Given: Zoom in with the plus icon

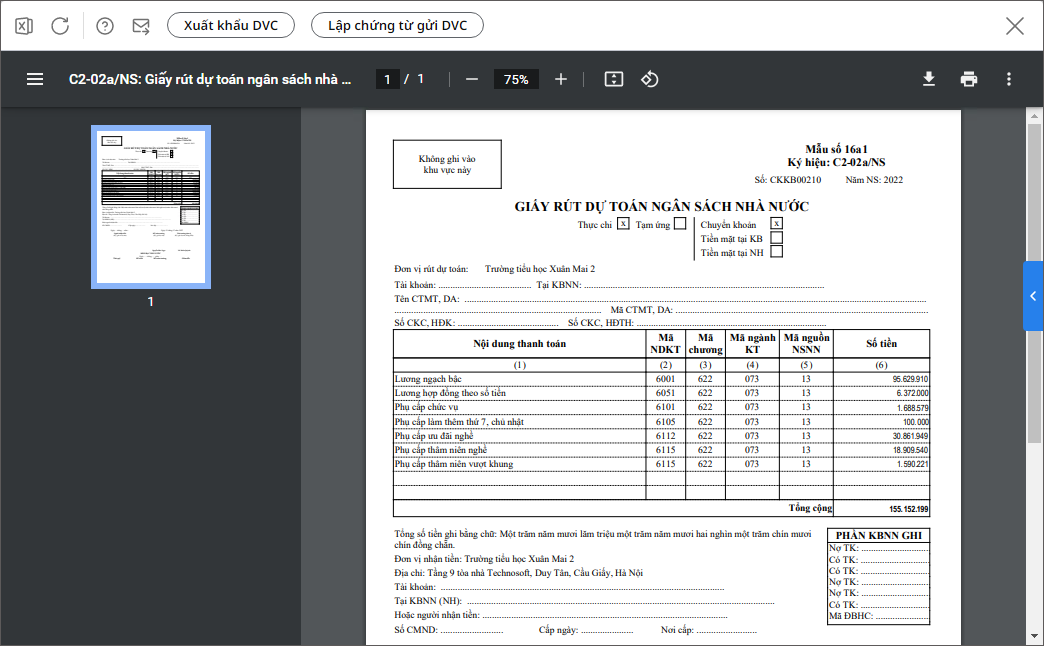Looking at the screenshot, I should point(561,79).
